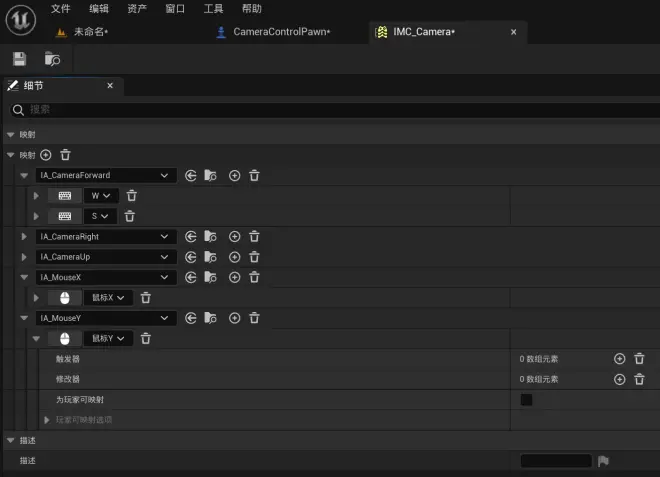Add a trigger element in the 触发器 row
Screen dimensions: 660x477
click(x=620, y=359)
